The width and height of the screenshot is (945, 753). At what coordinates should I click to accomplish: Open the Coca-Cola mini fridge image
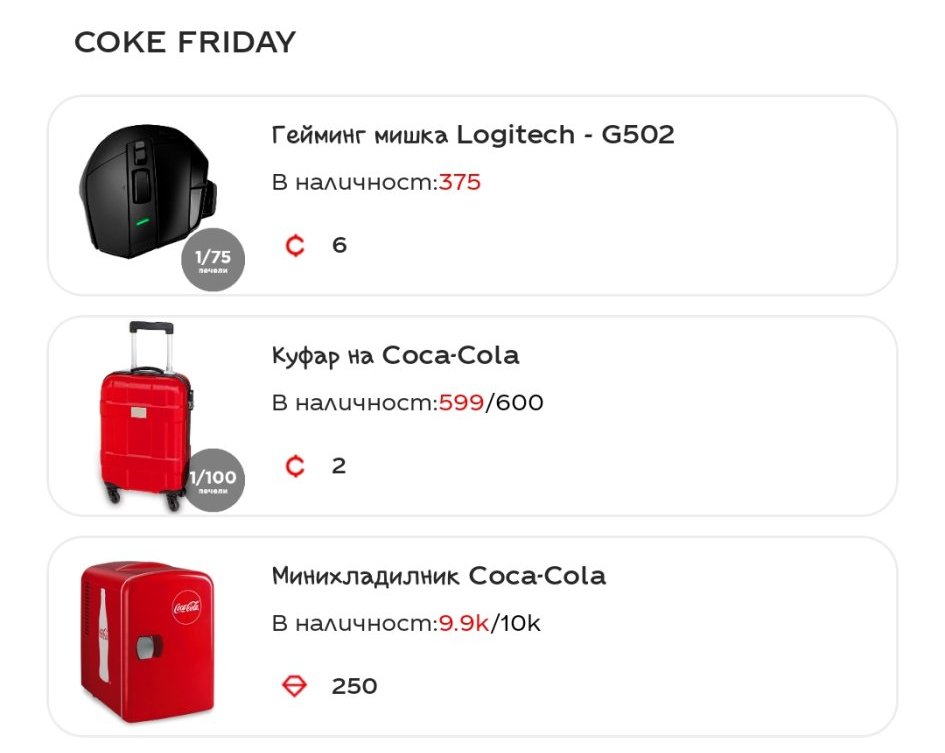click(x=147, y=640)
